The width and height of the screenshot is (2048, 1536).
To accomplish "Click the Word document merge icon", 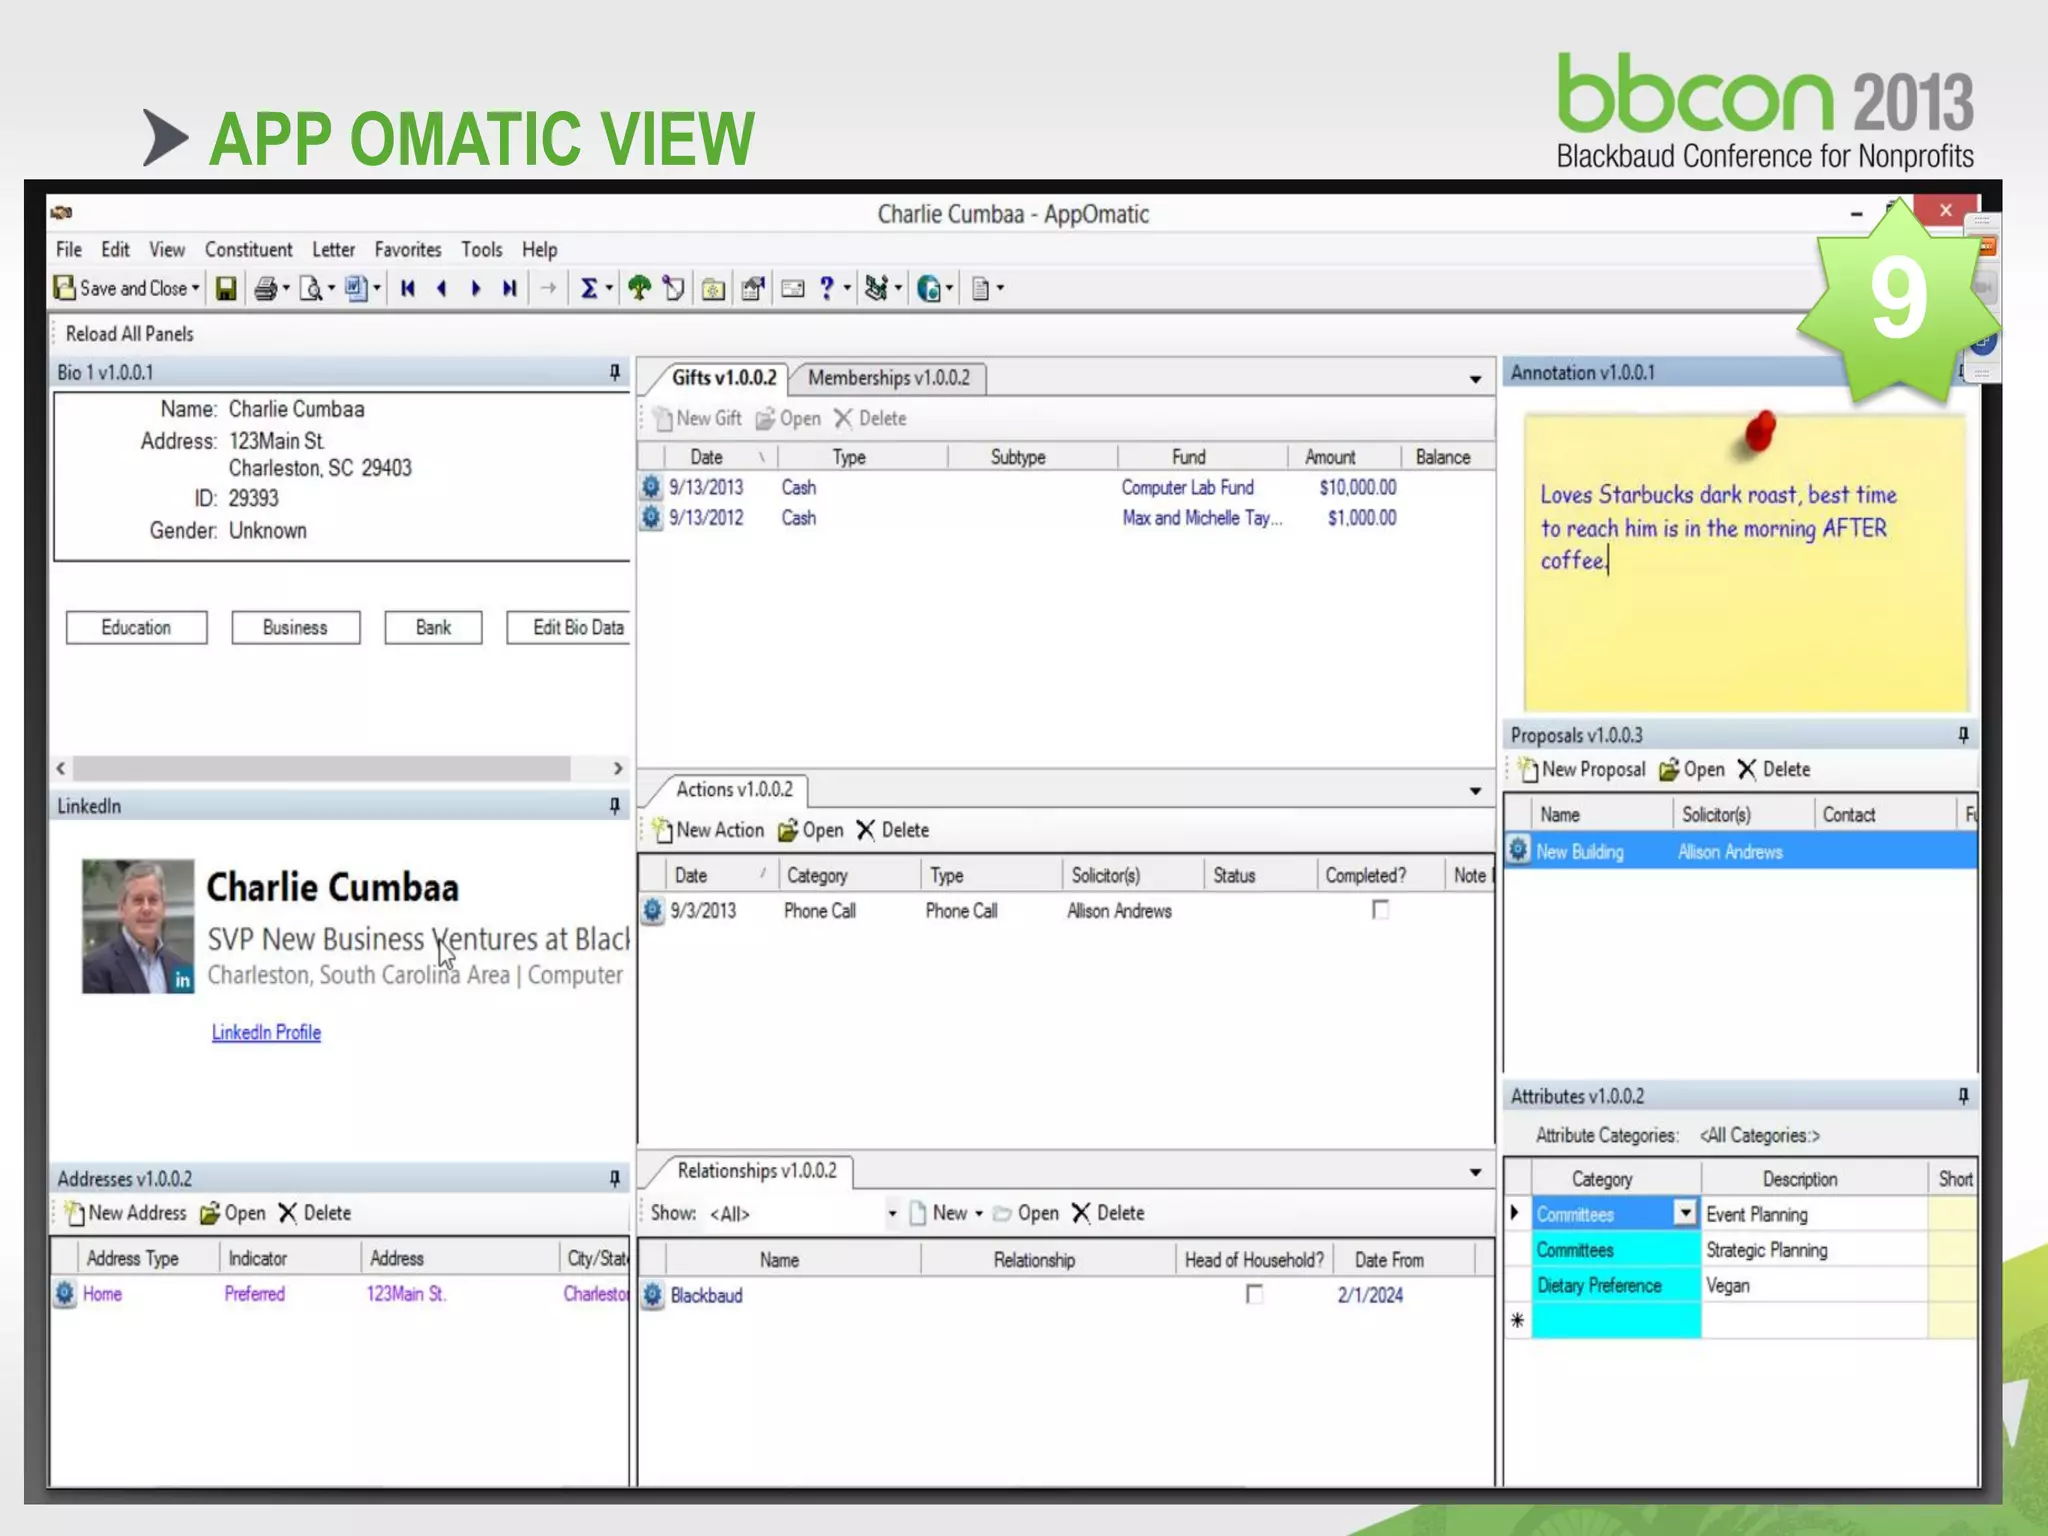I will click(356, 289).
